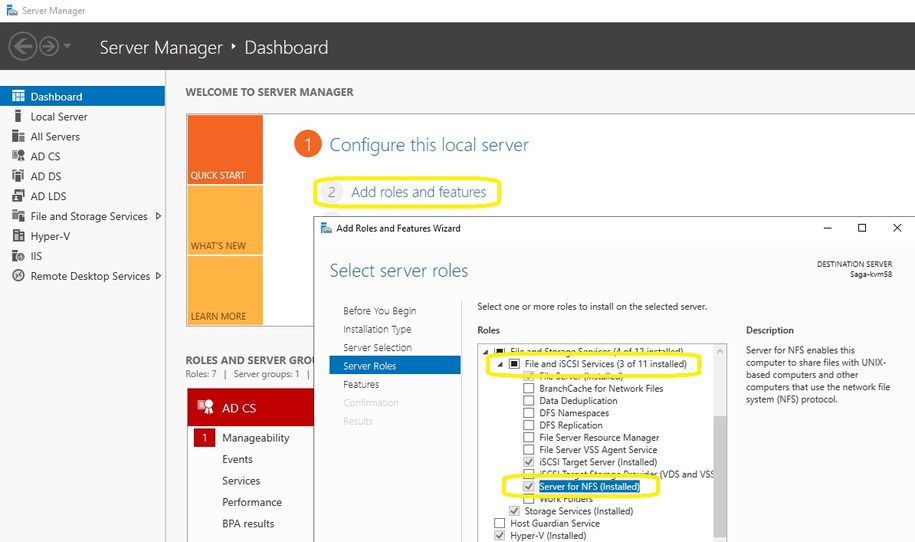Close the Add Roles and Features Wizard
The height and width of the screenshot is (542, 915).
tap(897, 228)
